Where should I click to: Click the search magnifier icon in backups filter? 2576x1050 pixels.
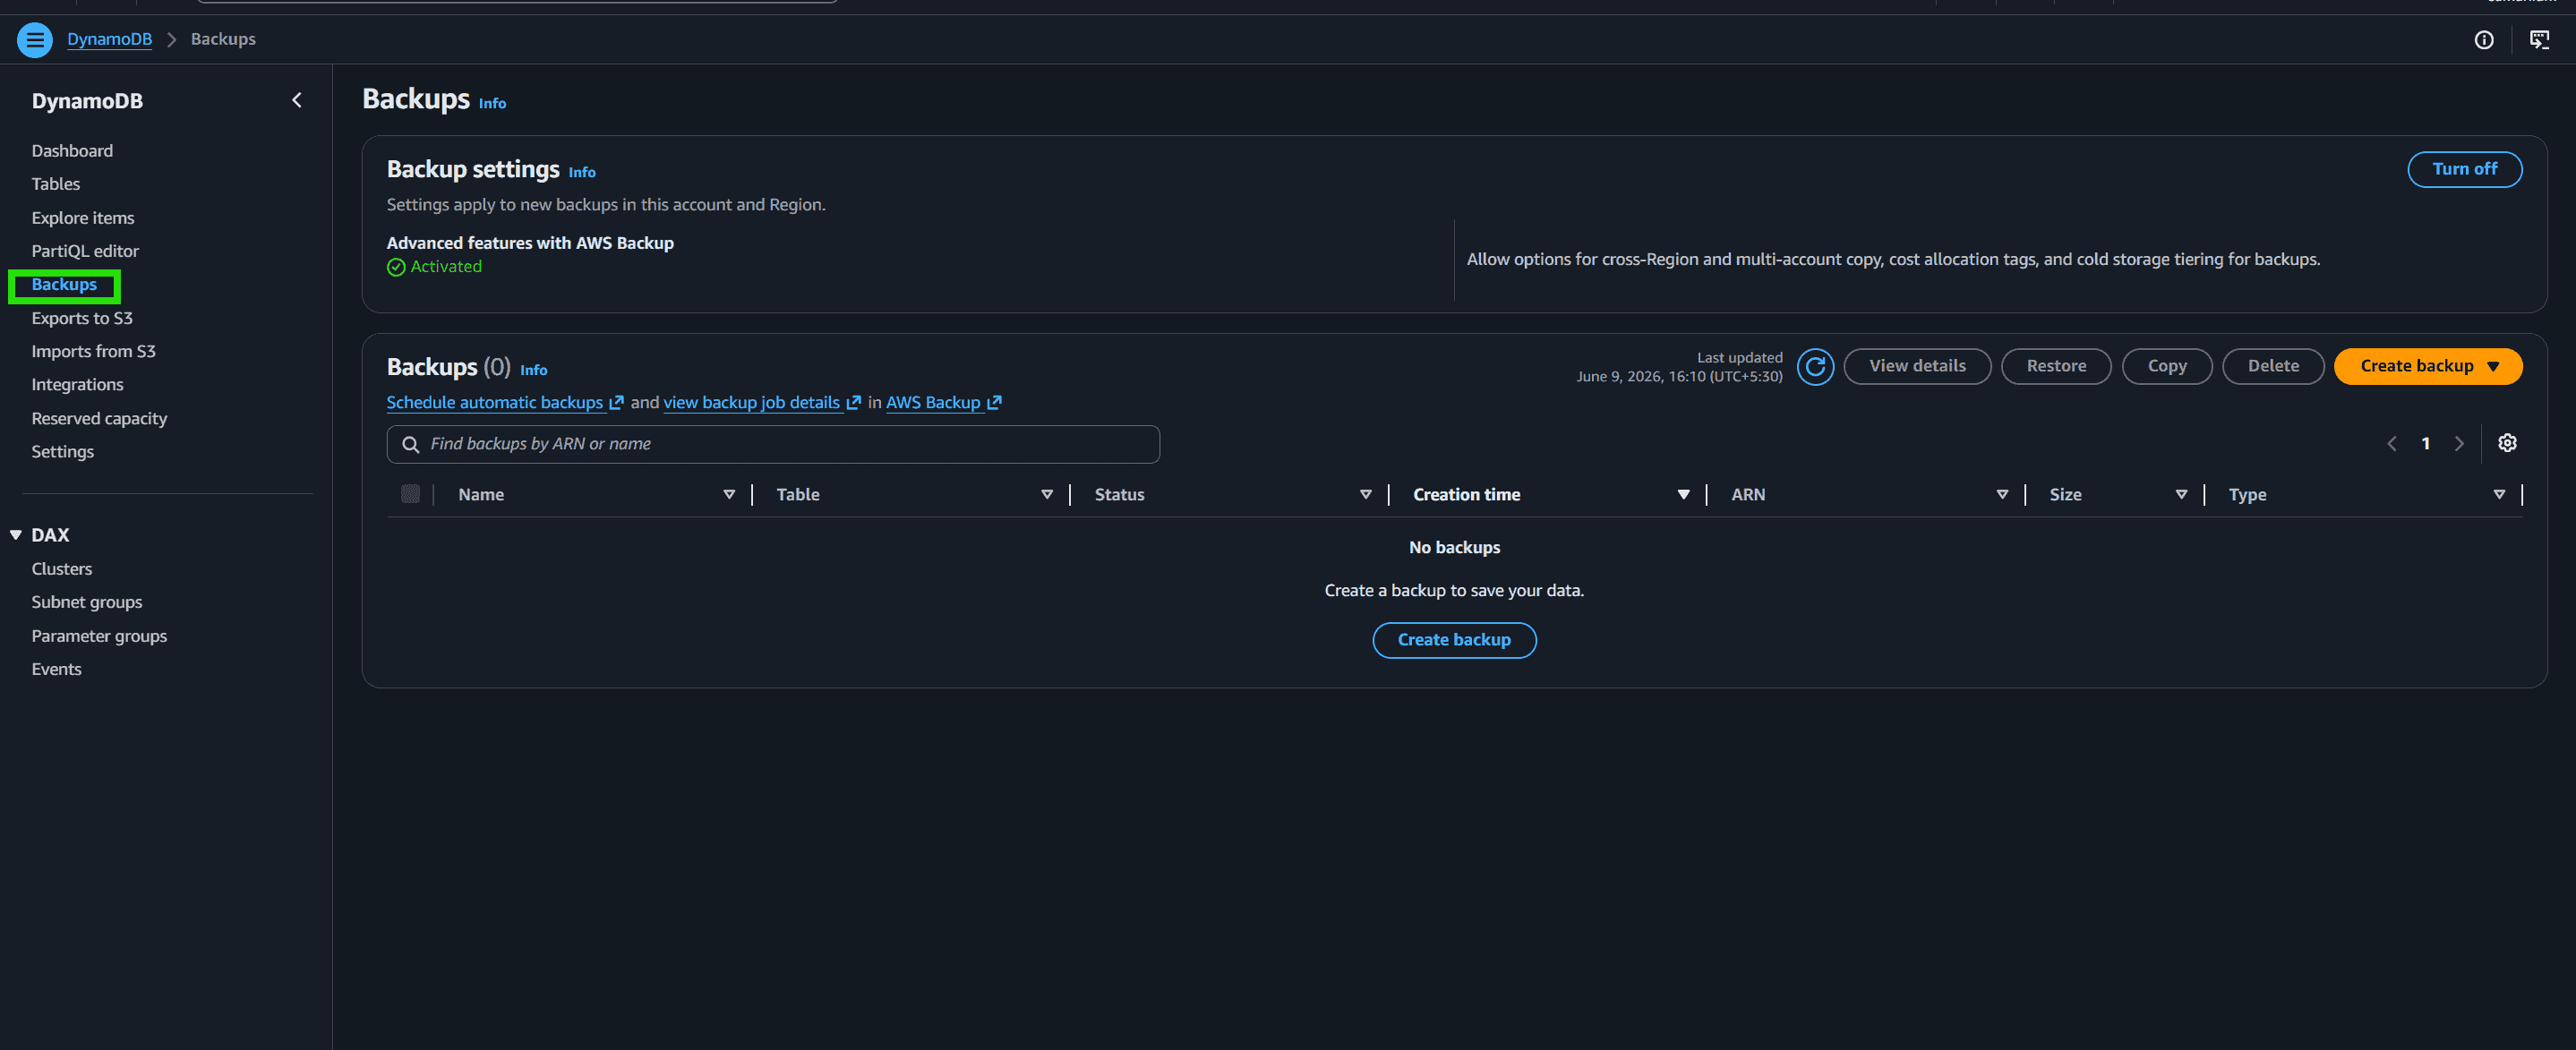pos(410,444)
